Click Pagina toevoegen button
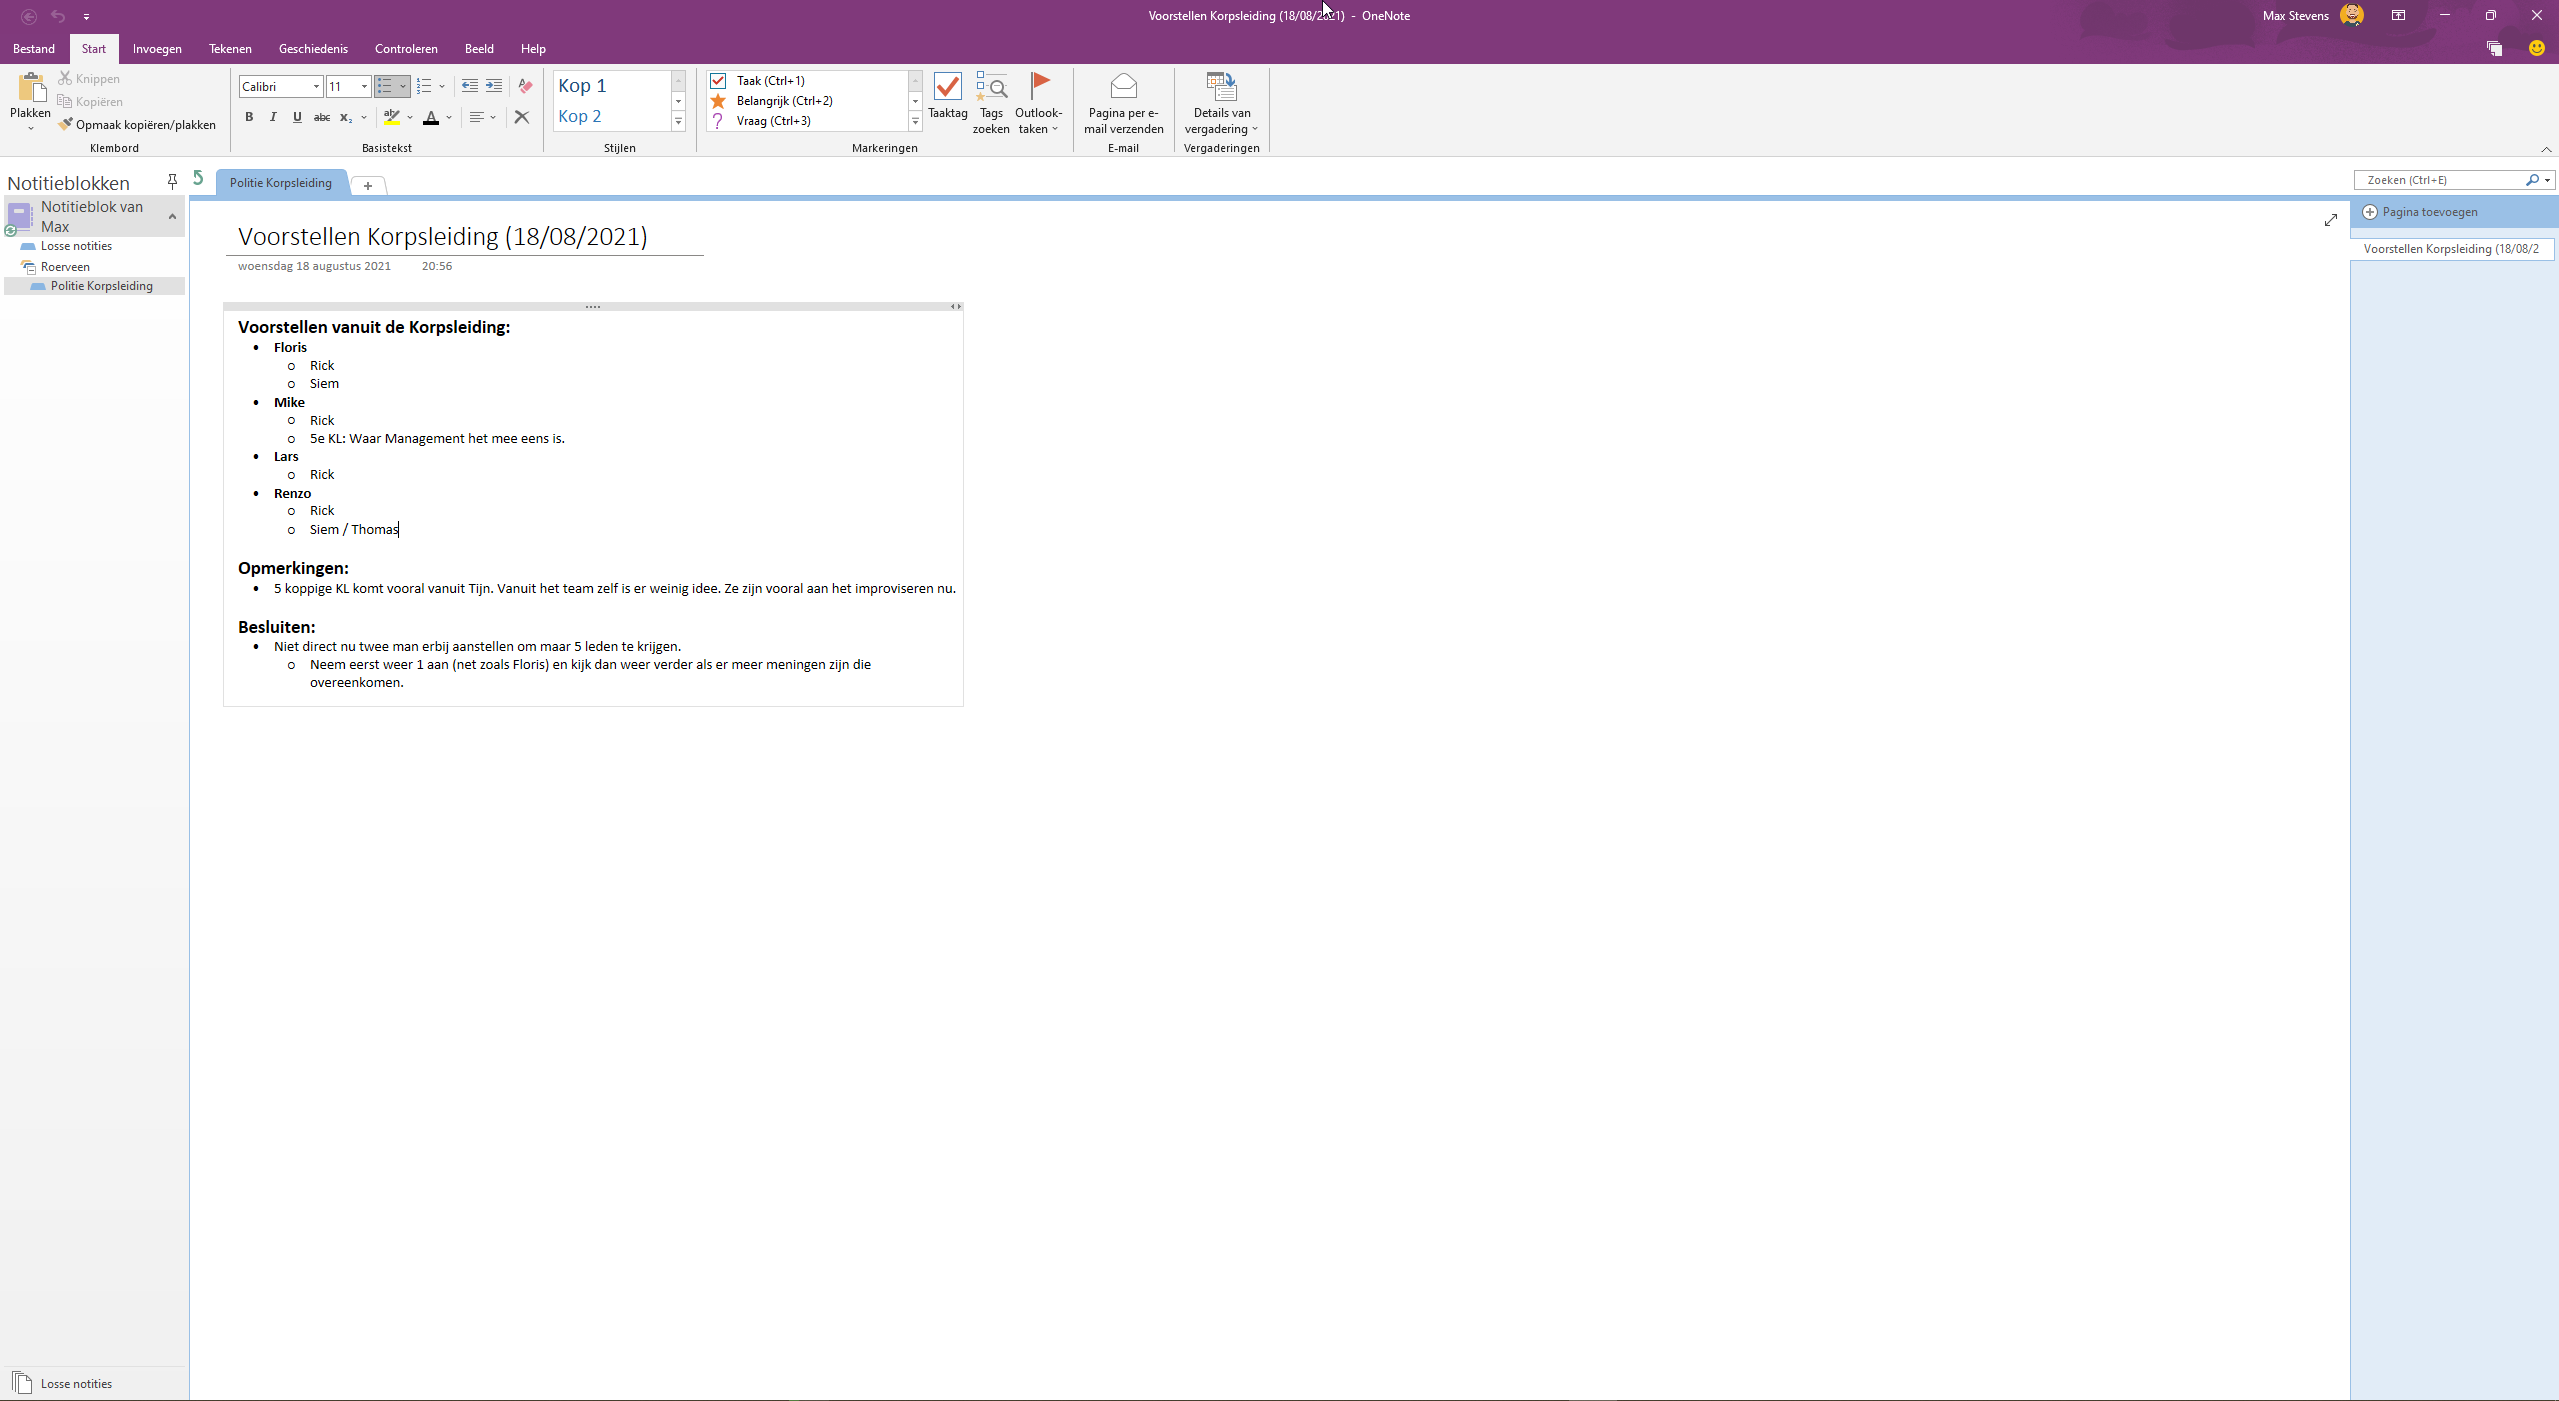2559x1401 pixels. [x=2420, y=212]
